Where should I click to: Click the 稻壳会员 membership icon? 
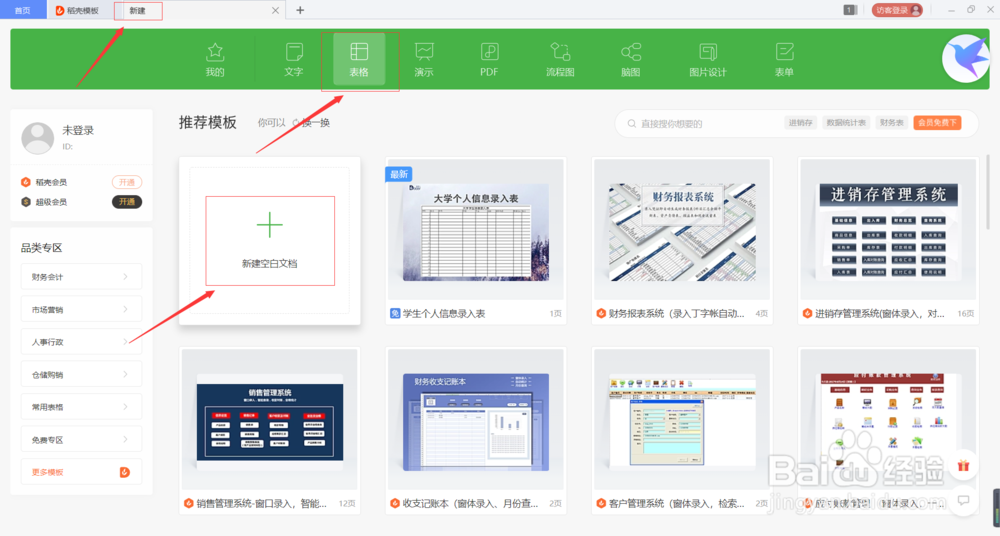[26, 182]
